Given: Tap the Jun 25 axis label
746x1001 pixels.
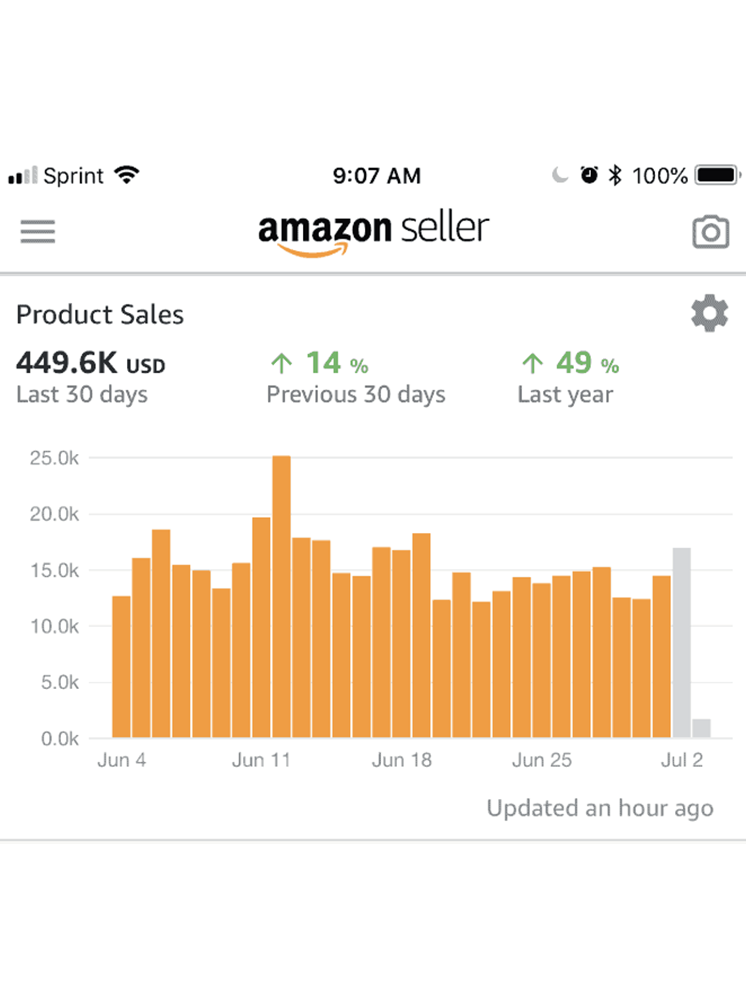Looking at the screenshot, I should coord(542,760).
